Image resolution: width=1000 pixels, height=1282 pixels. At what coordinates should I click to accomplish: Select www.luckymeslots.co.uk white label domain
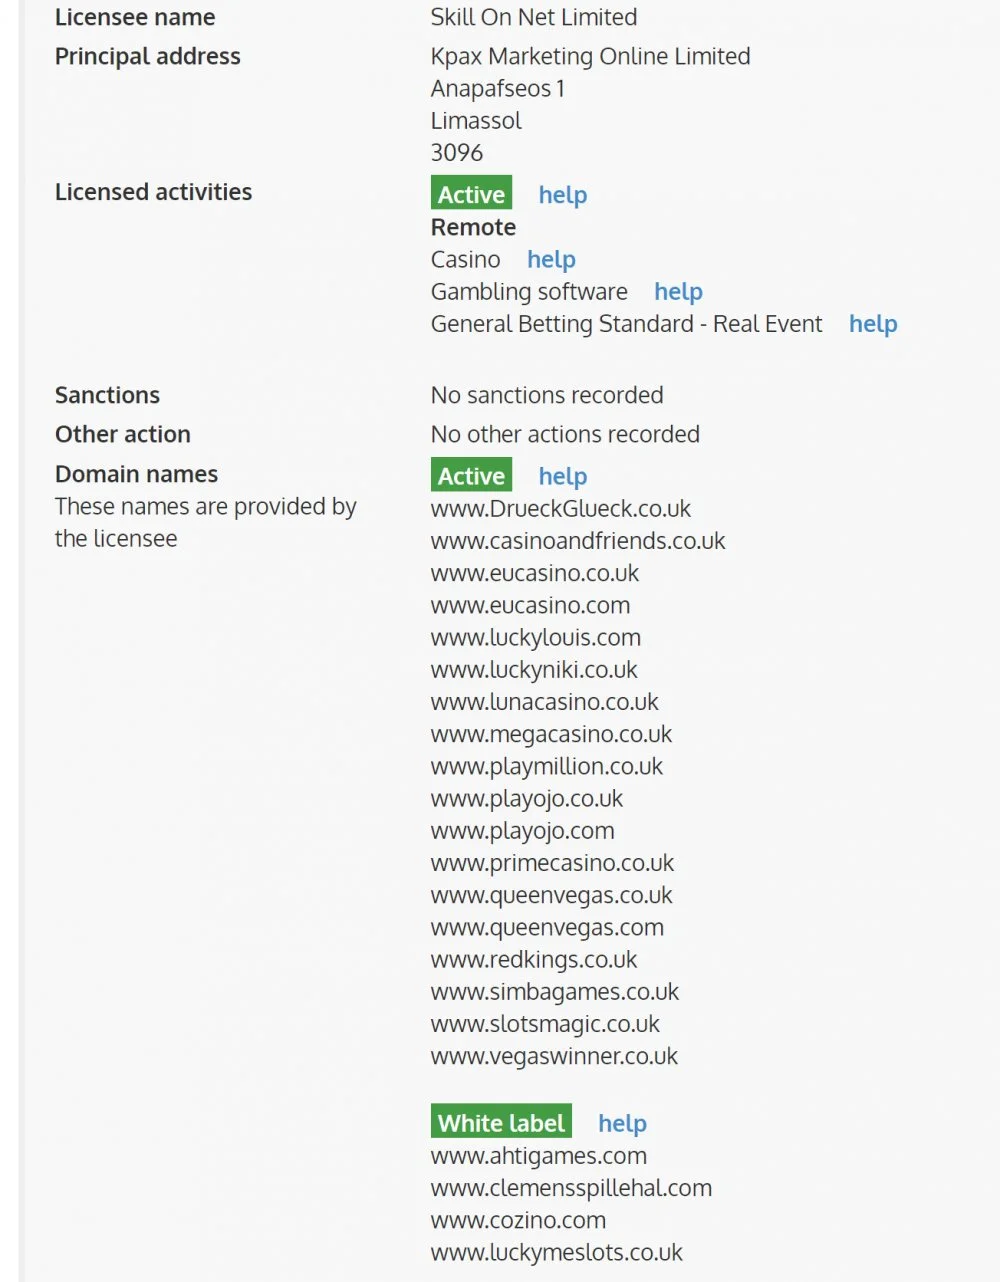pyautogui.click(x=557, y=1252)
